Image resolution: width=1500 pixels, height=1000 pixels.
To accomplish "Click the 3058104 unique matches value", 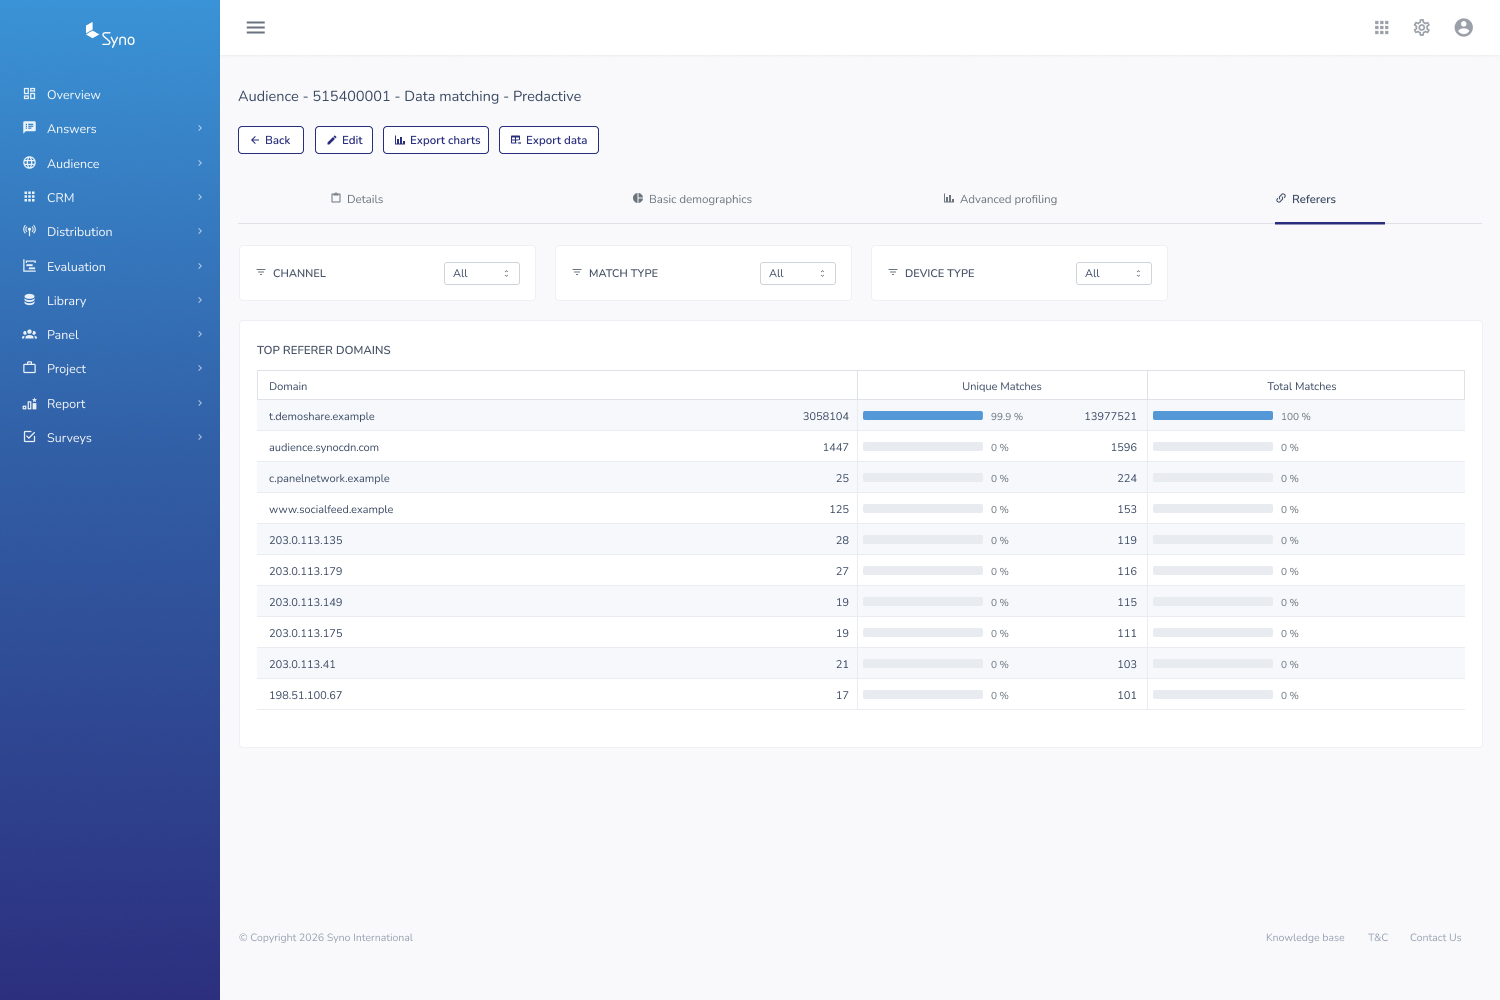I will coord(826,416).
